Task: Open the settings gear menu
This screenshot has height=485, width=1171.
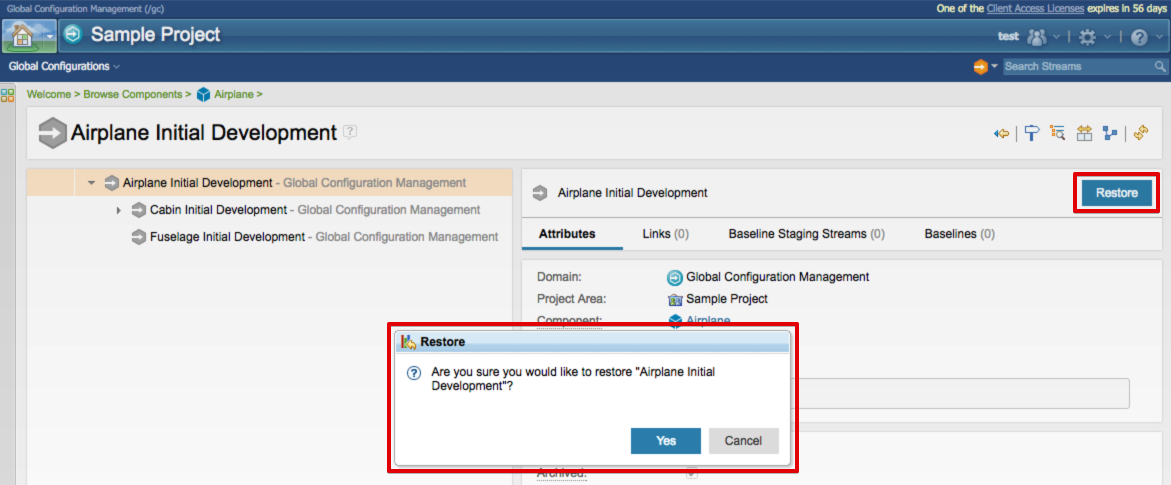Action: point(1087,36)
